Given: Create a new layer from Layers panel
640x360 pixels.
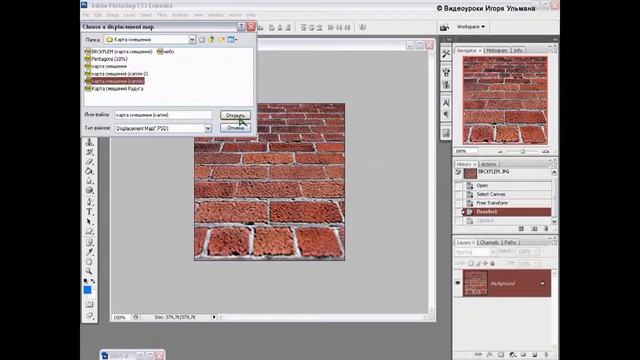Looking at the screenshot, I should pyautogui.click(x=535, y=355).
